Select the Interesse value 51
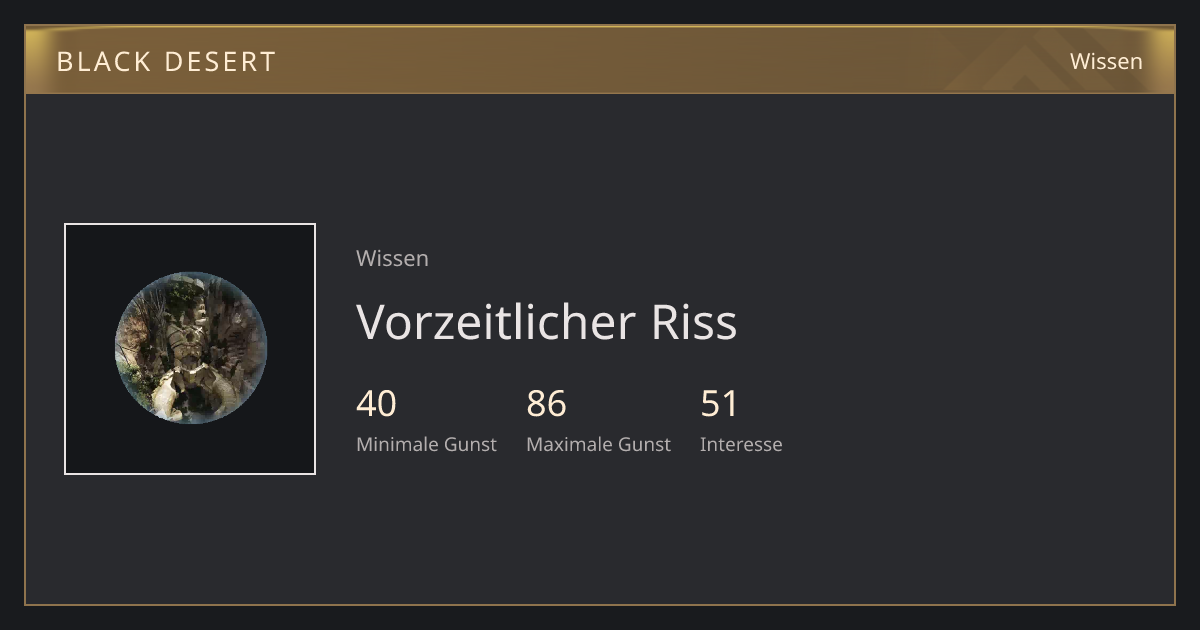This screenshot has height=630, width=1200. [719, 404]
